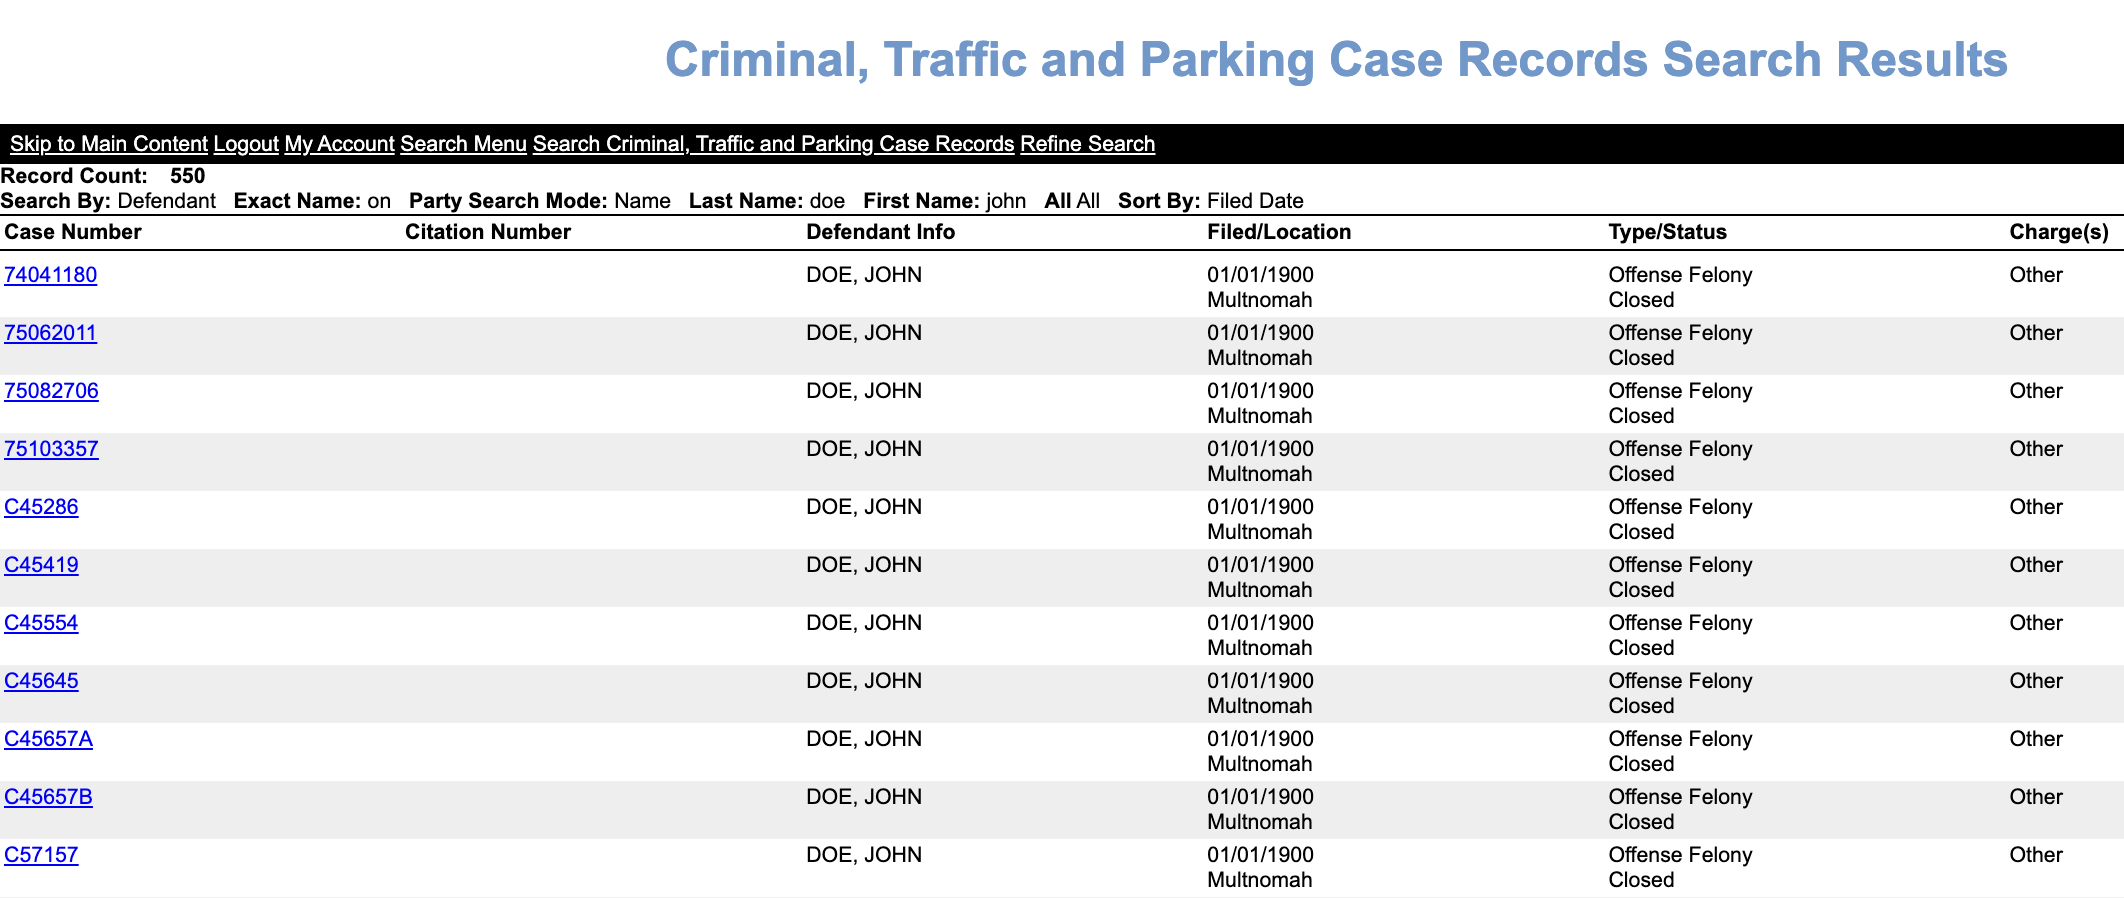View case C45419 record
The image size is (2124, 898).
tap(41, 565)
